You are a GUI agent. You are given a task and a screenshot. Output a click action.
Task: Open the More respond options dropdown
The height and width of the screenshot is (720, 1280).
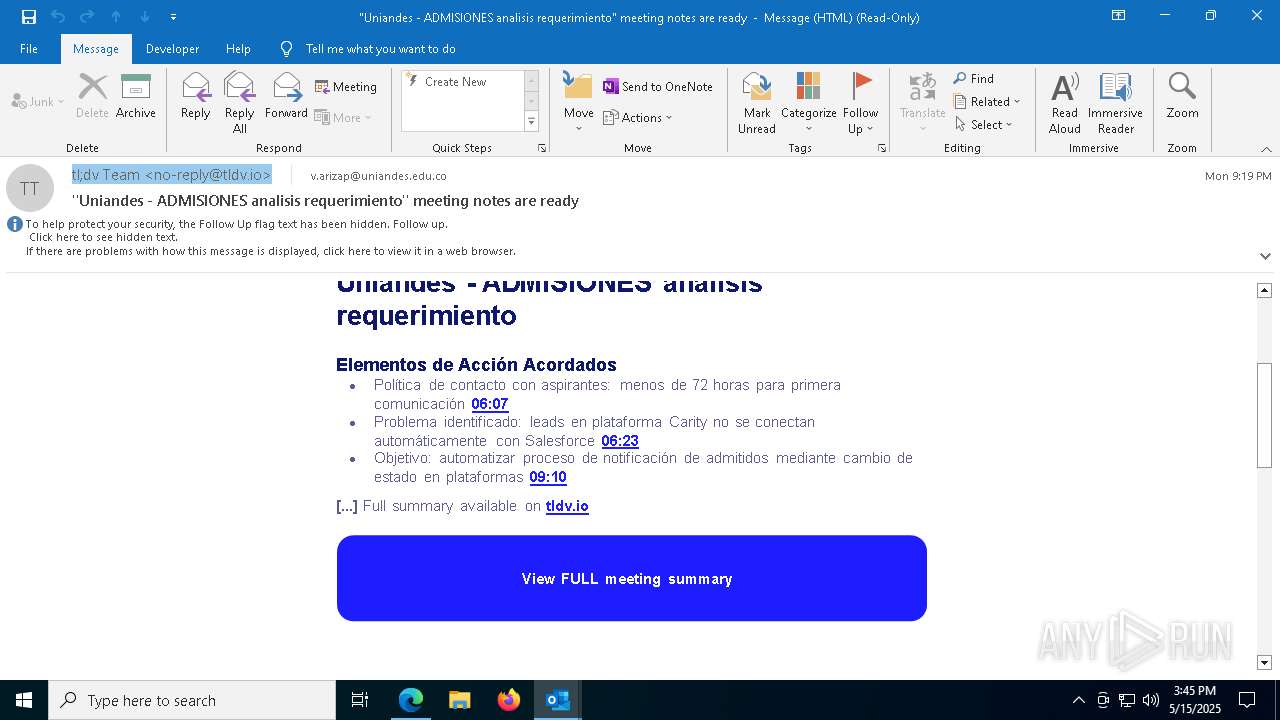pyautogui.click(x=343, y=117)
